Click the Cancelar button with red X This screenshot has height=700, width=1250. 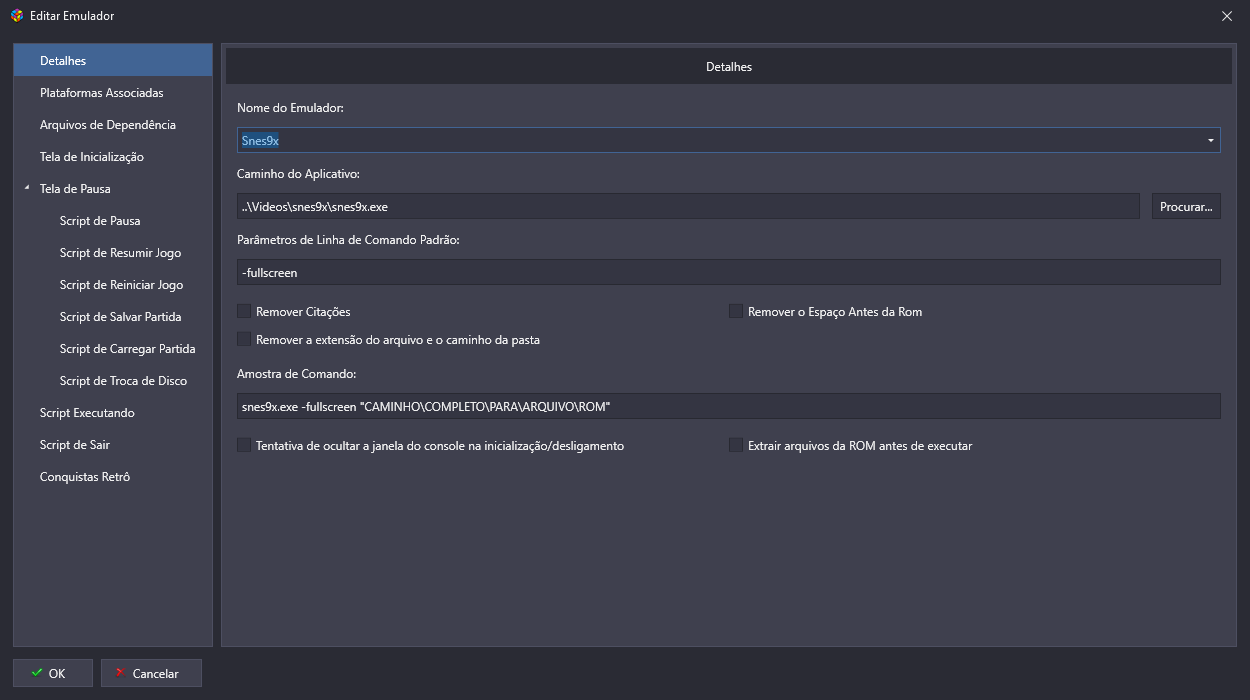point(151,673)
